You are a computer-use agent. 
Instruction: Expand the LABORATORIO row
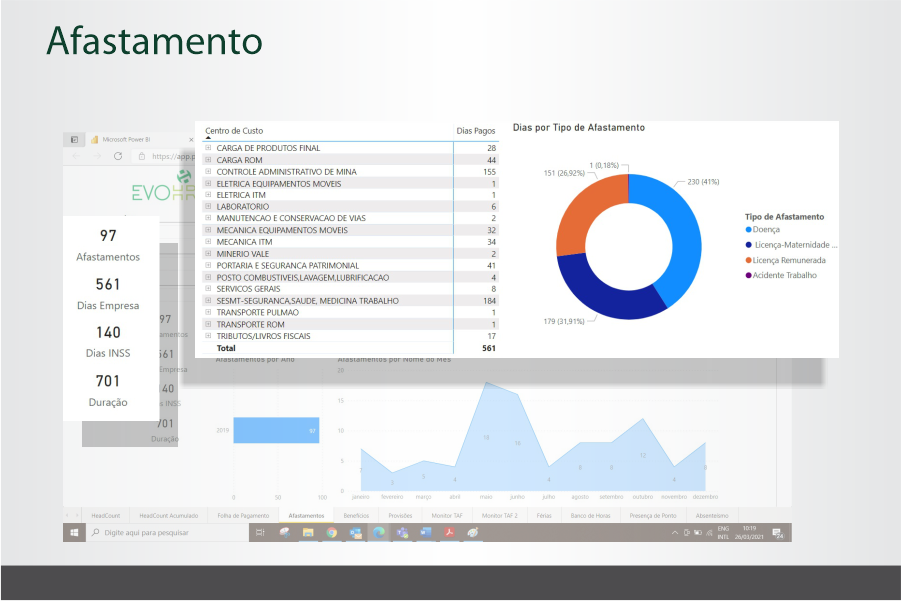tap(209, 206)
